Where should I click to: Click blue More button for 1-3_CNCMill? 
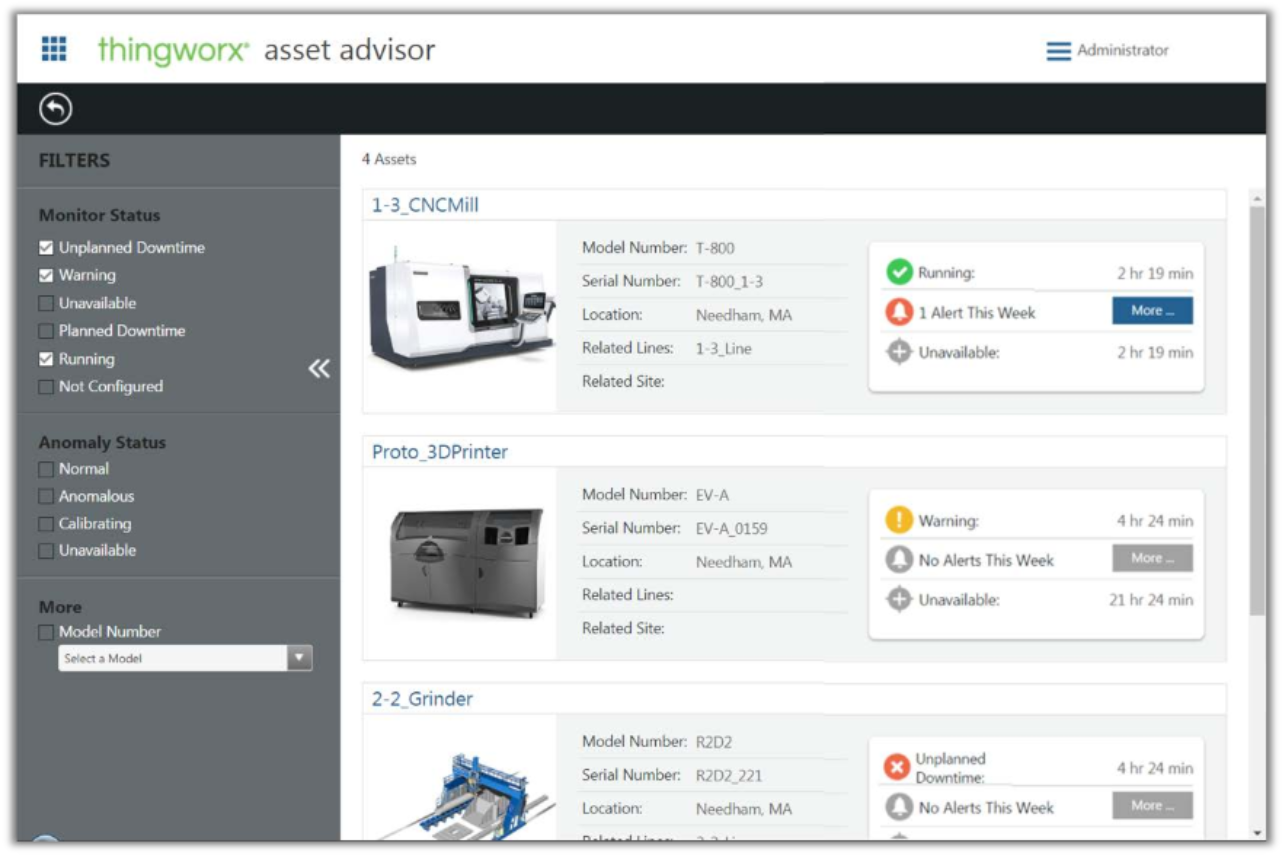1152,311
